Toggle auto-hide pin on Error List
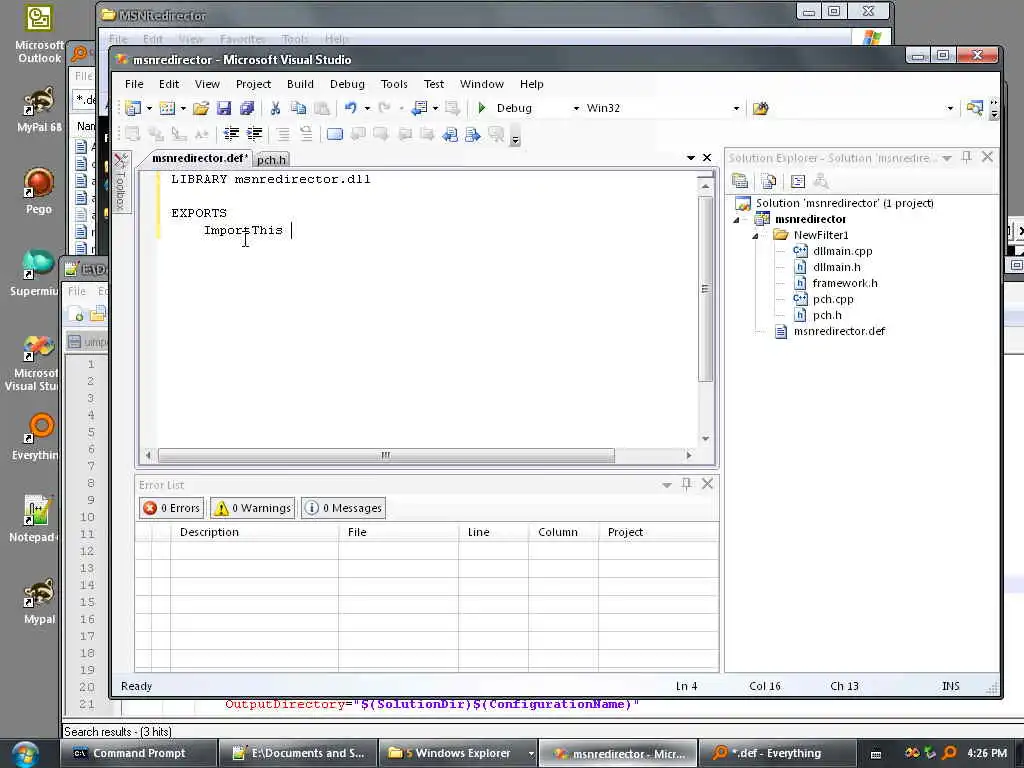This screenshot has width=1024, height=768. (x=686, y=484)
